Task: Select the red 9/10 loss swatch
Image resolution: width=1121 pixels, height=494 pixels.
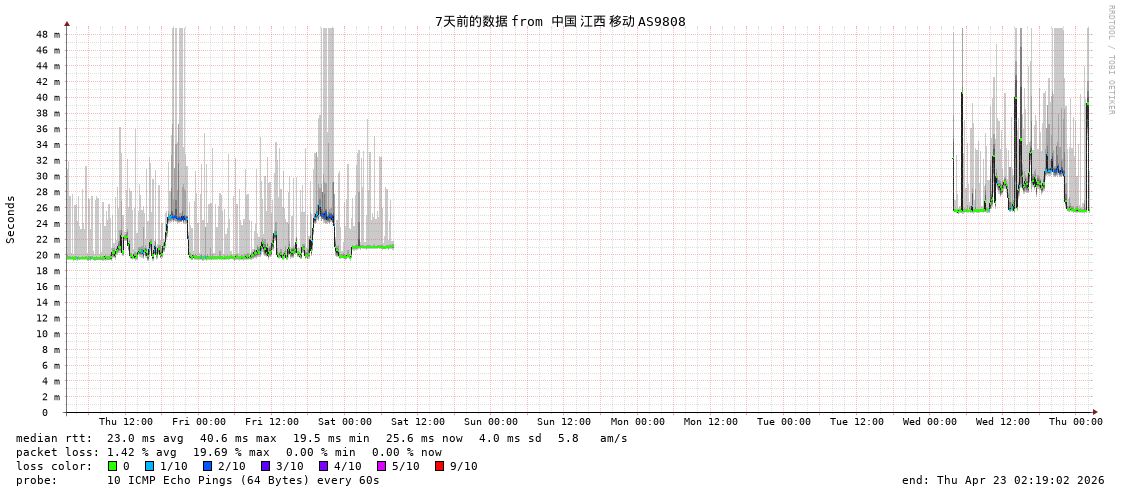Action: 439,466
